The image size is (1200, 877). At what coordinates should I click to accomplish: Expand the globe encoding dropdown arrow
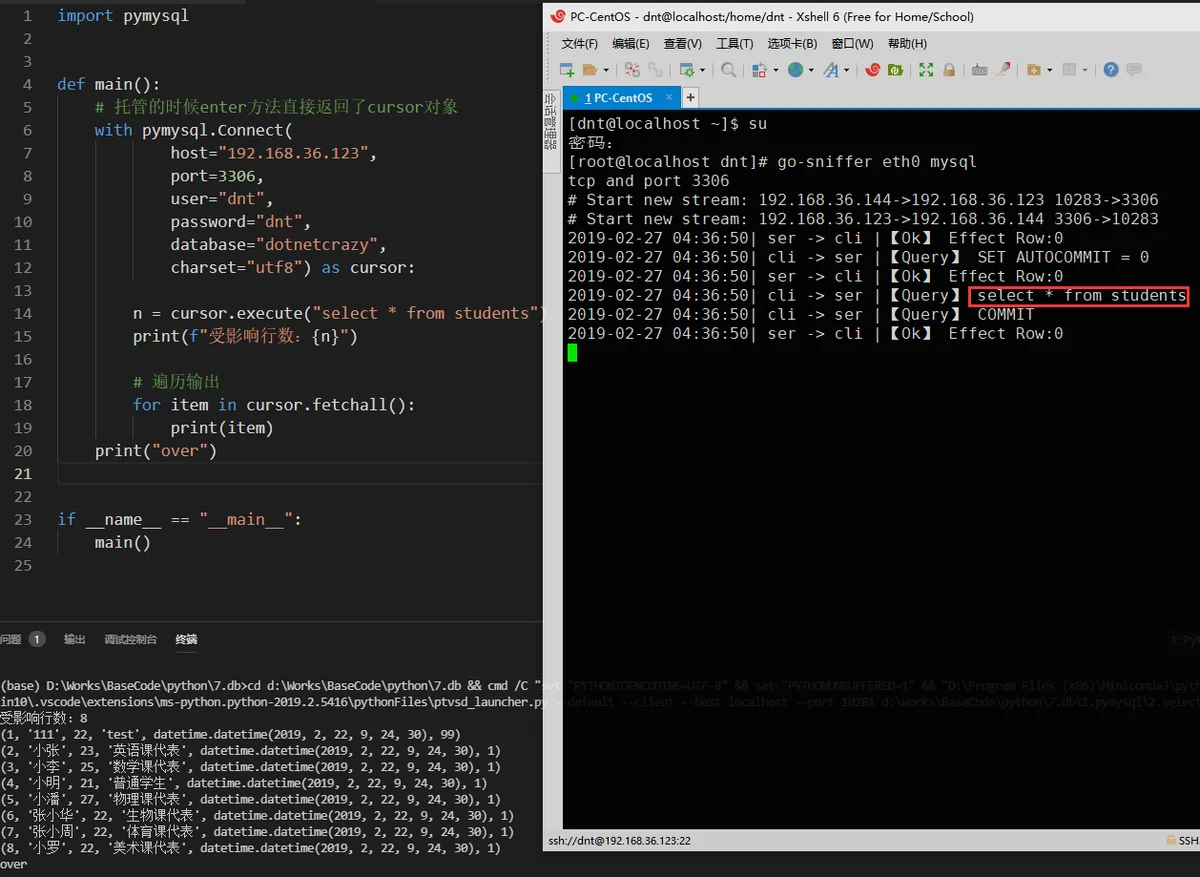click(x=811, y=70)
